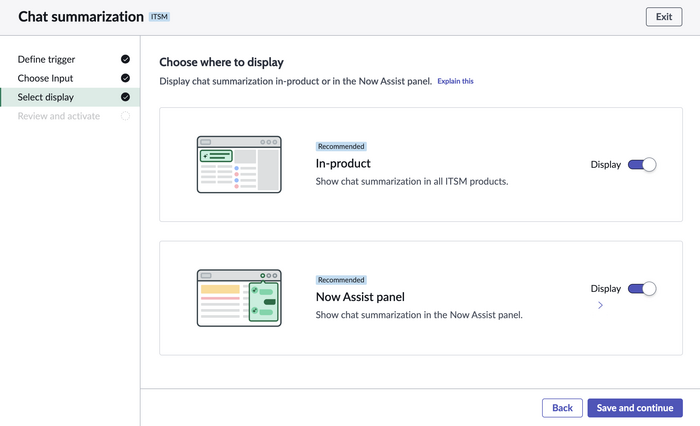This screenshot has height=426, width=700.
Task: Click the Recommended badge above Now Assist panel
Action: 341,280
